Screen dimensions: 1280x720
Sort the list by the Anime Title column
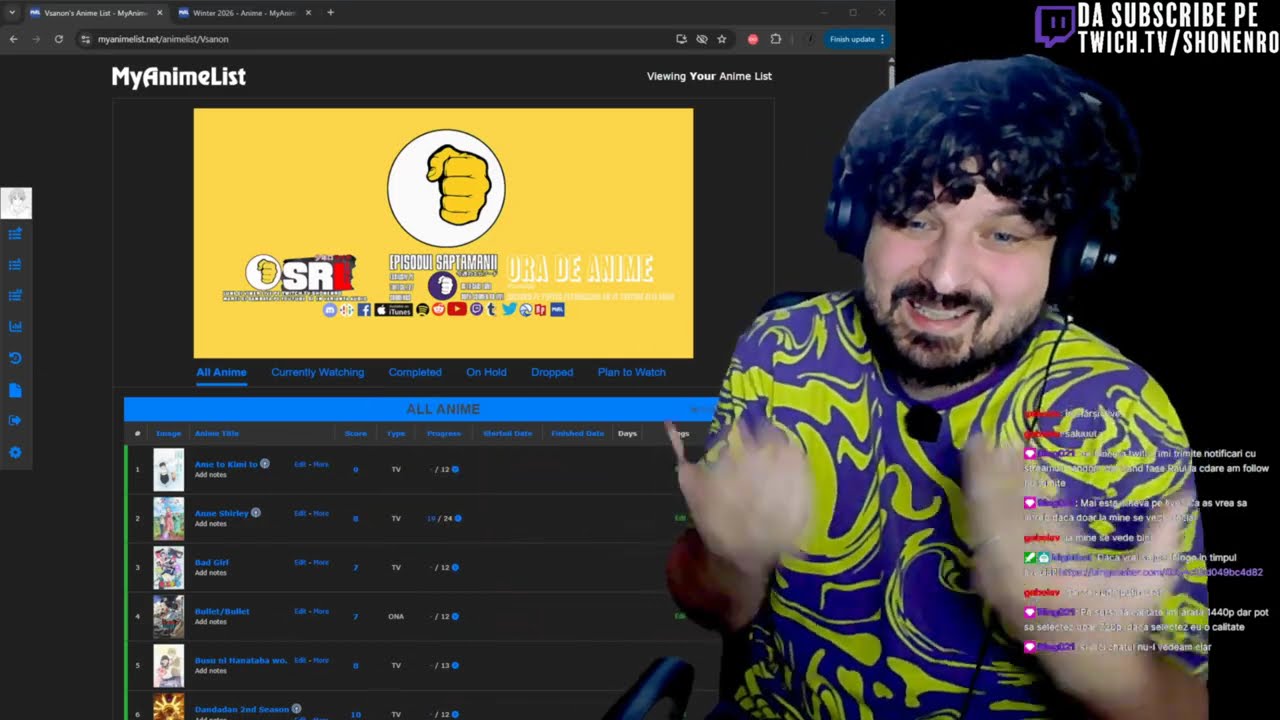point(217,433)
